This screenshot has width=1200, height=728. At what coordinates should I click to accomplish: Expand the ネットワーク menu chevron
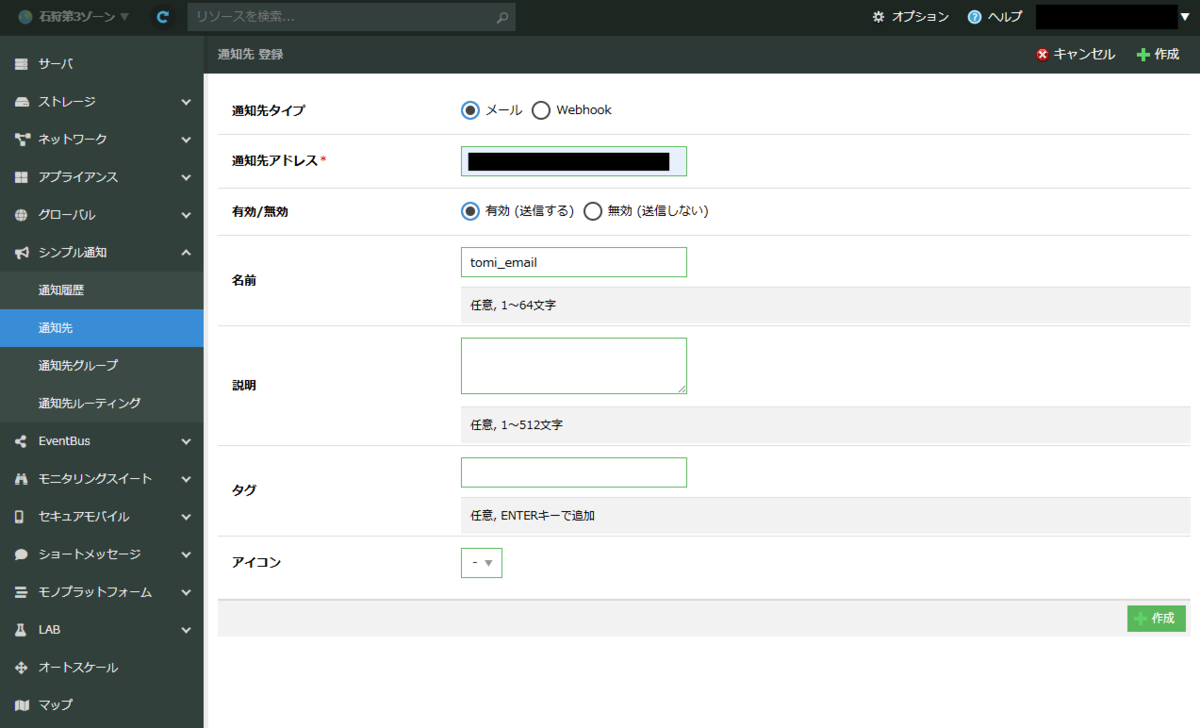click(186, 139)
